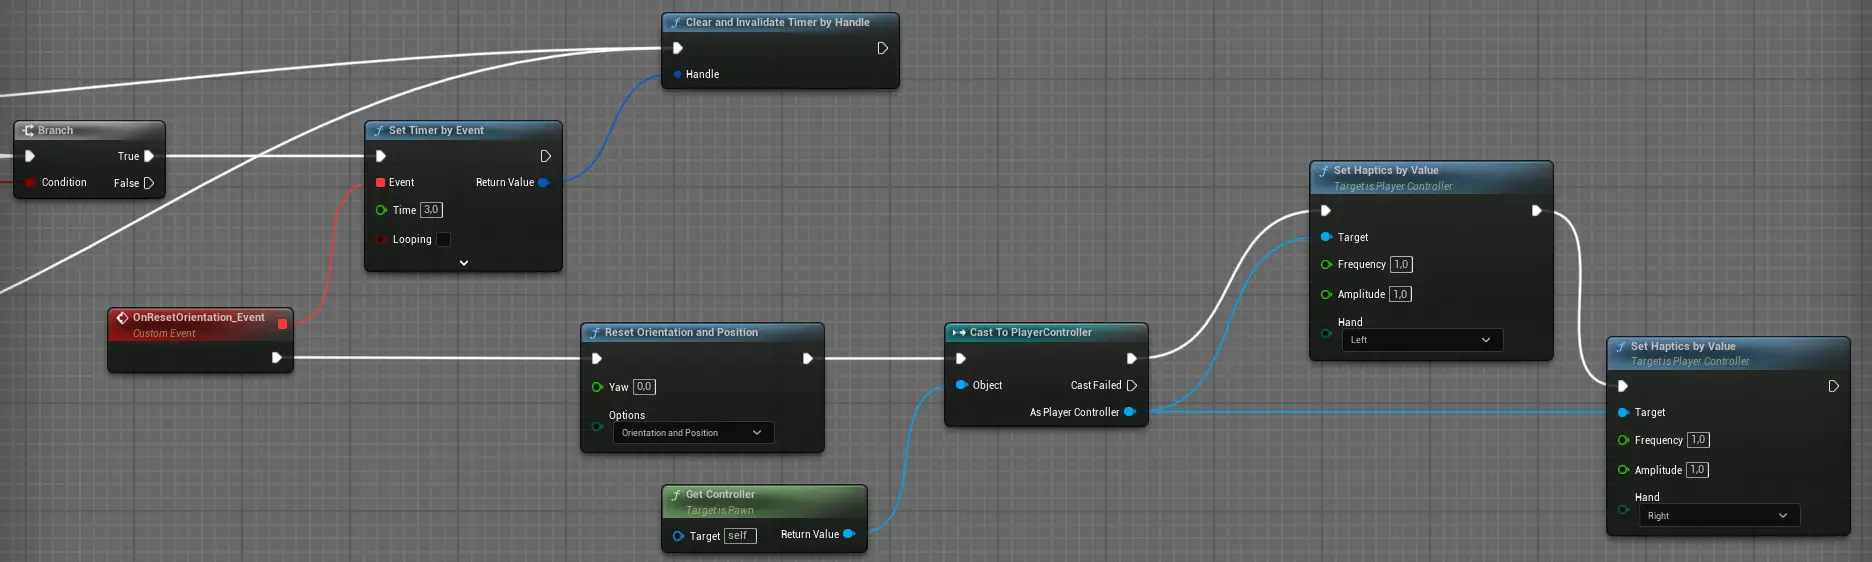Click the Branch node False output pin
The width and height of the screenshot is (1872, 562).
[x=149, y=183]
